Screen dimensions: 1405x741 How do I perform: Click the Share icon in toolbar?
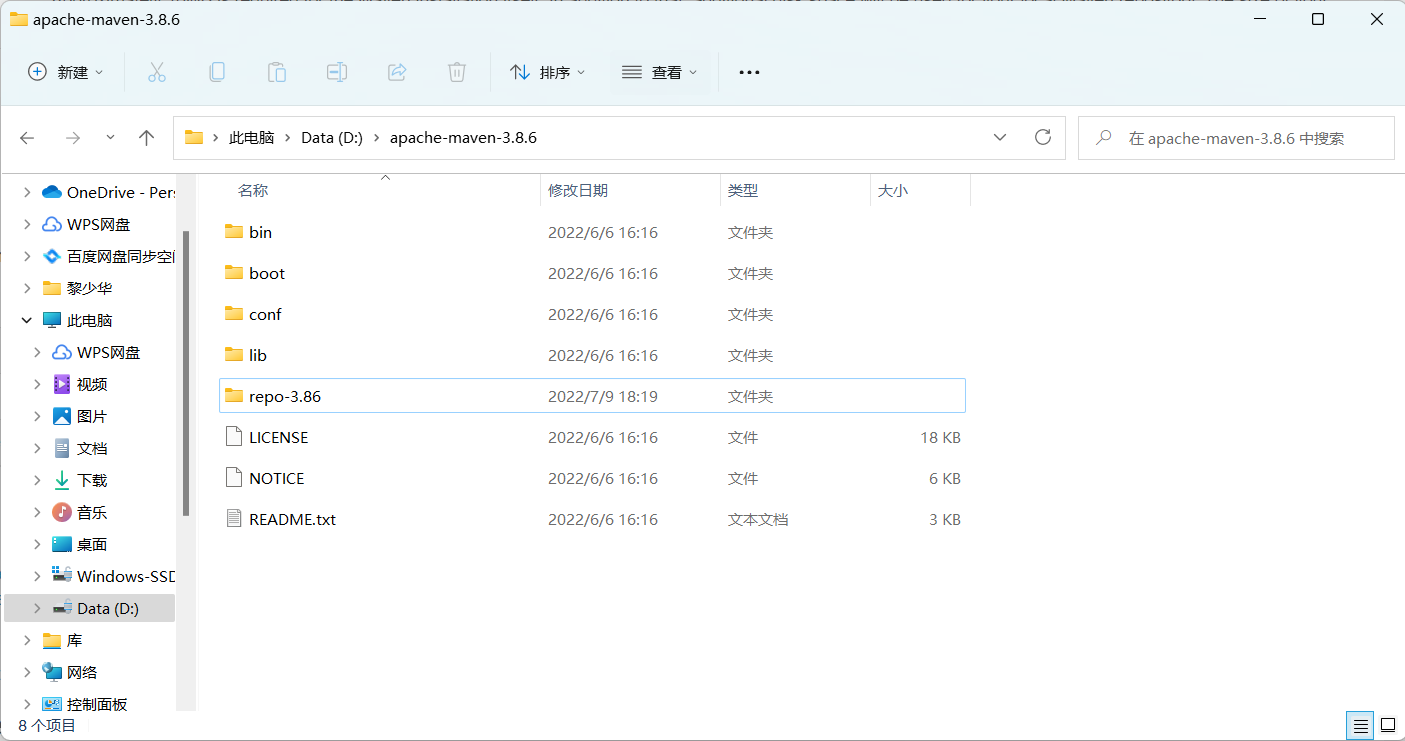pyautogui.click(x=397, y=72)
